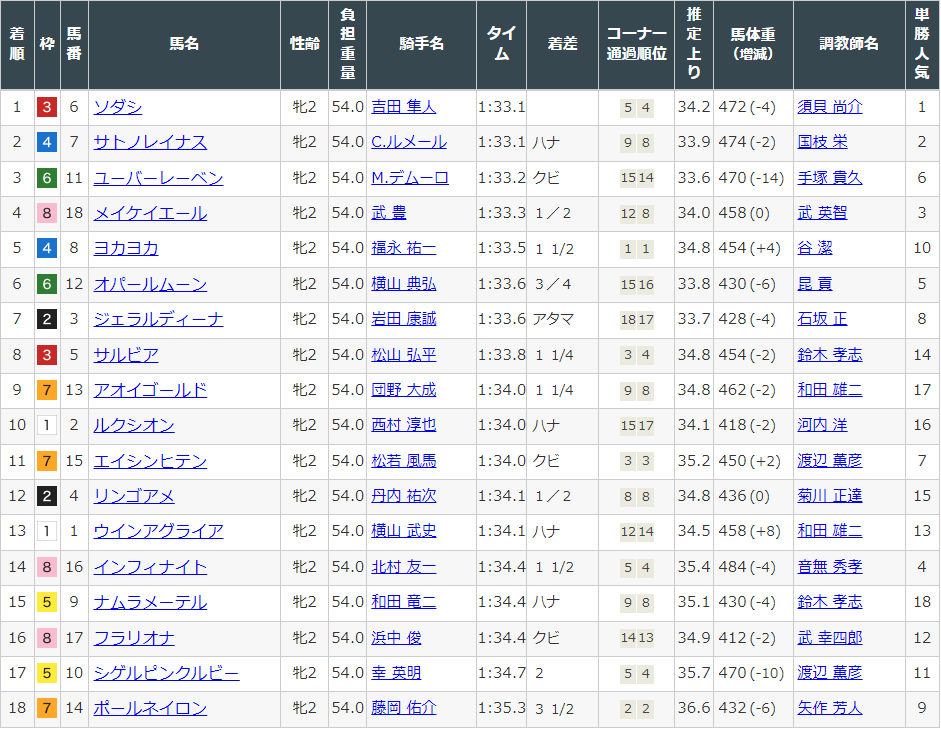The width and height of the screenshot is (941, 729).
Task: Open horse link シゲルピンクルビー
Action: point(166,674)
